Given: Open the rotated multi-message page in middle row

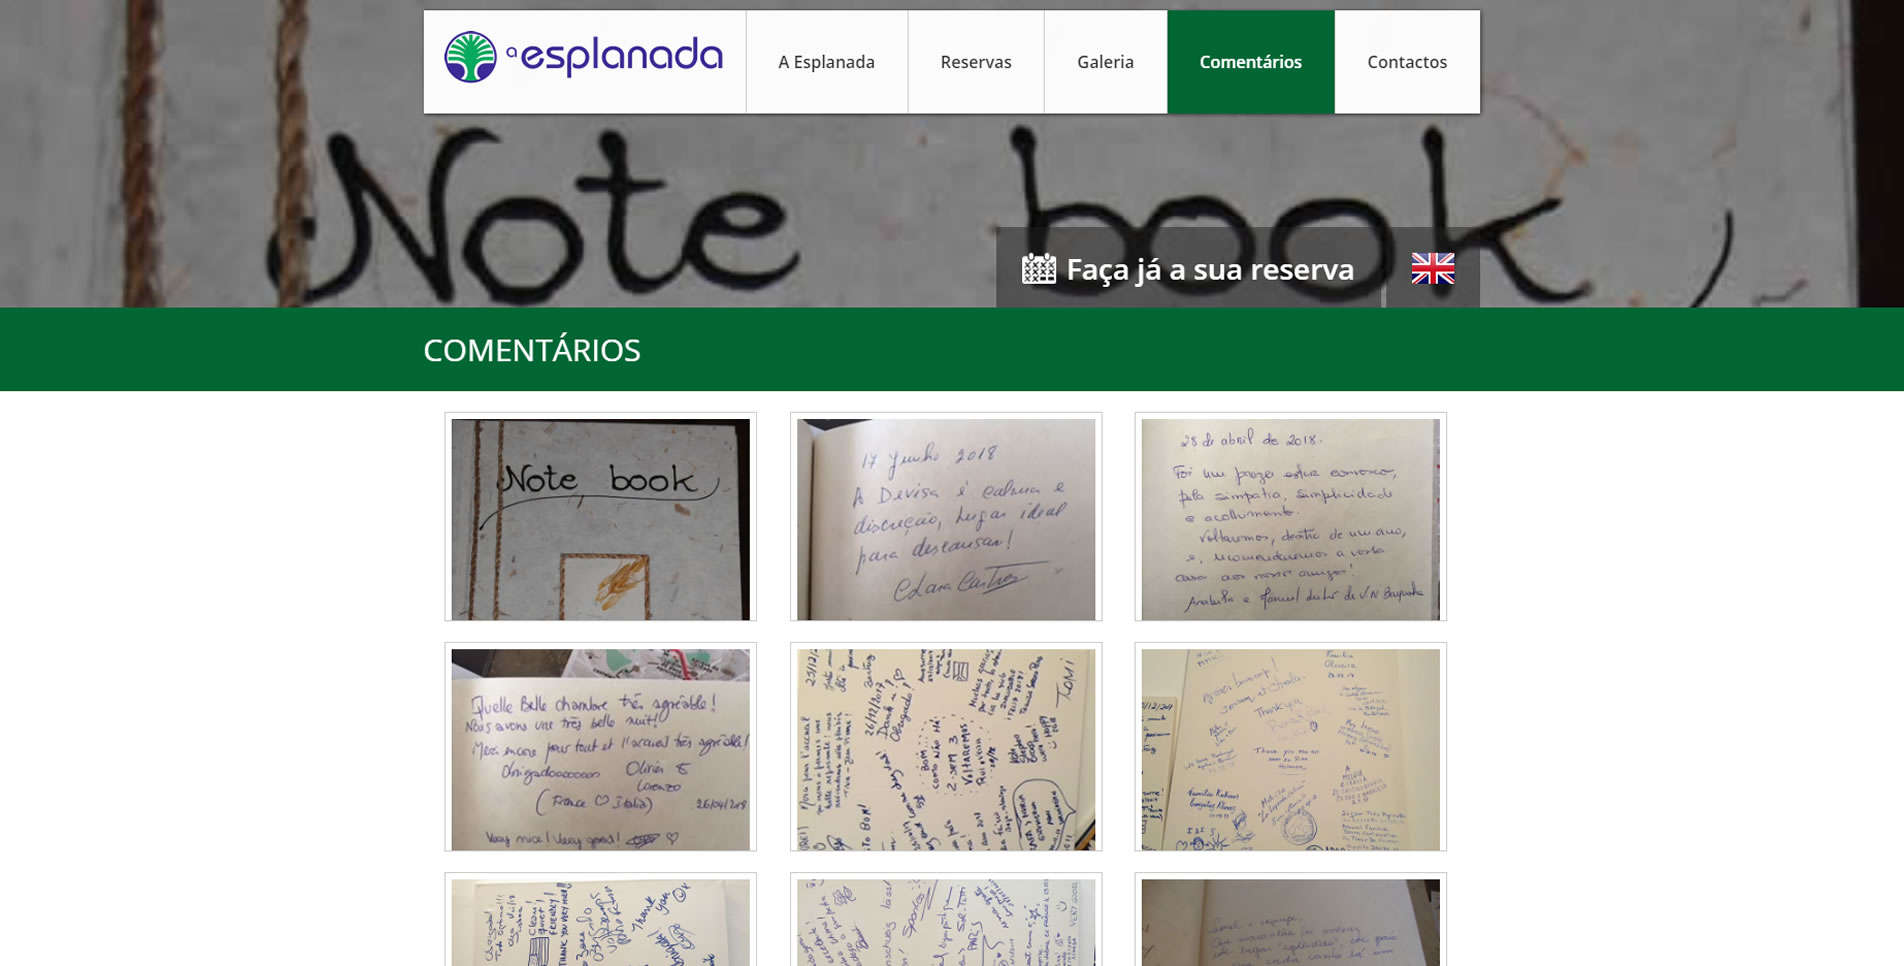Looking at the screenshot, I should tap(946, 747).
